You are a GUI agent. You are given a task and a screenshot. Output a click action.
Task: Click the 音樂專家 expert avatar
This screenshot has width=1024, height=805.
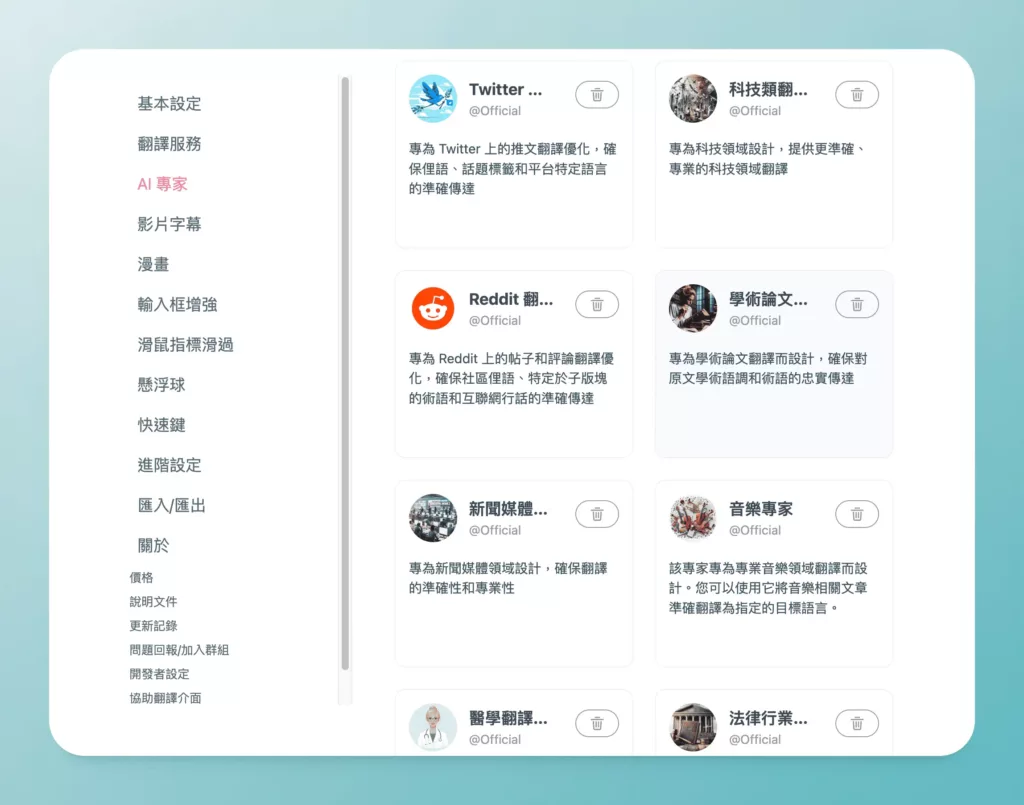click(x=693, y=518)
